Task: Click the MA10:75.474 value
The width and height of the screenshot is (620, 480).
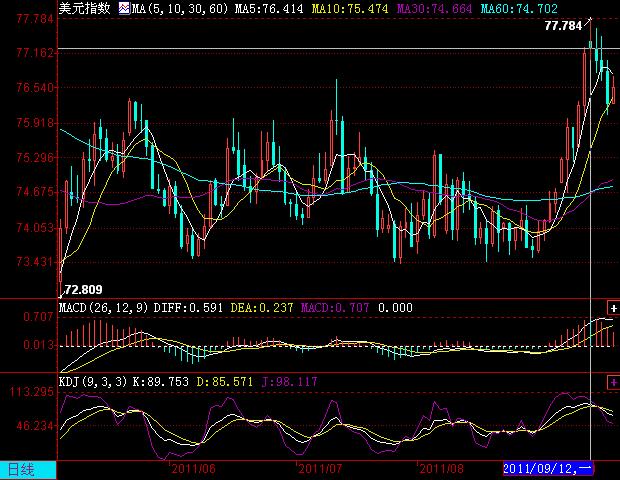Action: click(x=350, y=8)
